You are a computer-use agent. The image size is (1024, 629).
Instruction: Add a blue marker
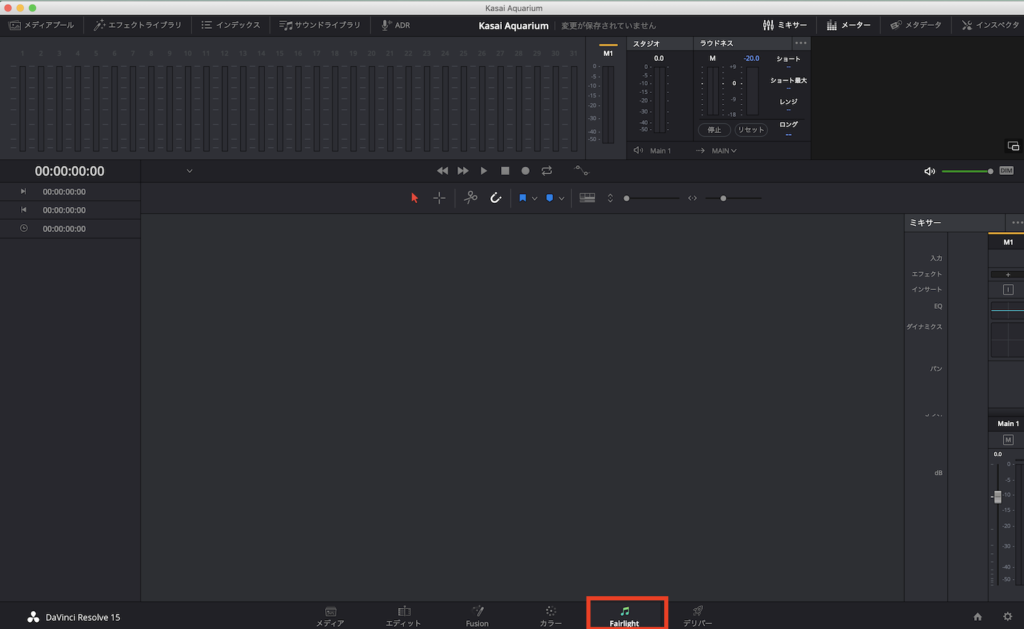(x=549, y=198)
